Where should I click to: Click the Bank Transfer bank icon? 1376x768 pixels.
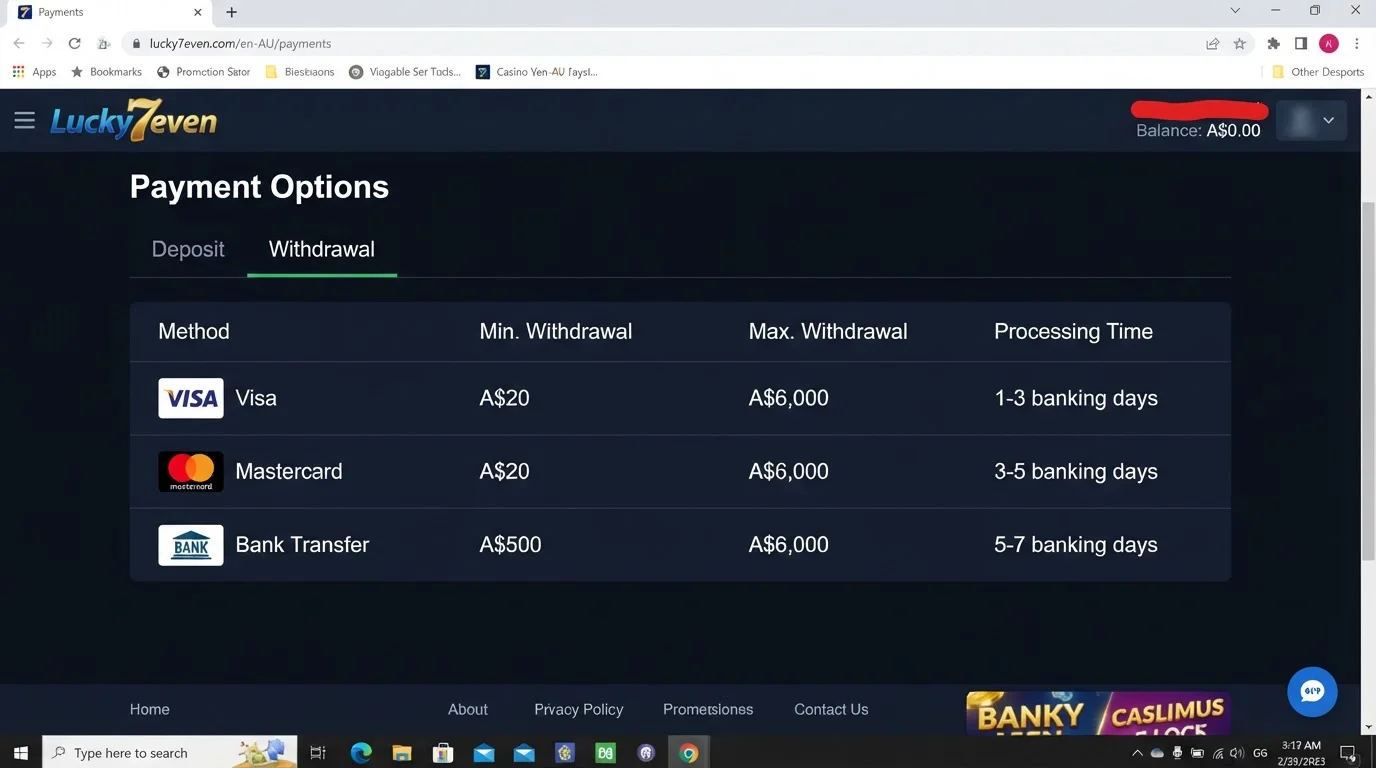(191, 545)
